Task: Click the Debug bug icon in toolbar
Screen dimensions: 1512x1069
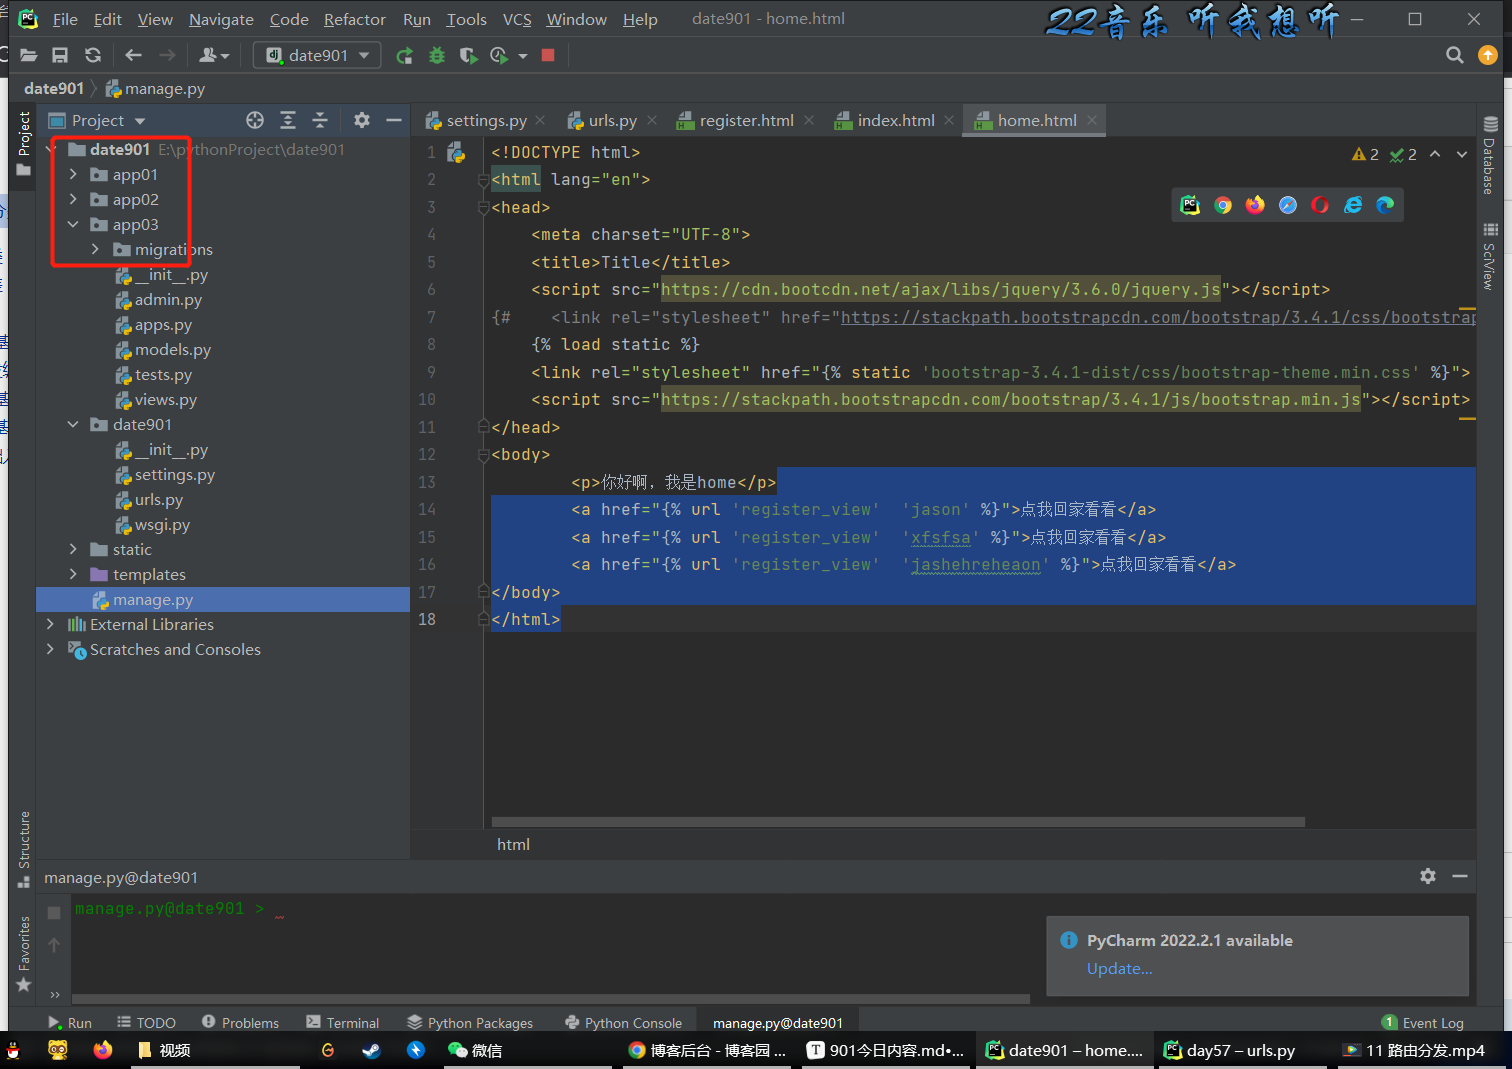Action: click(437, 56)
